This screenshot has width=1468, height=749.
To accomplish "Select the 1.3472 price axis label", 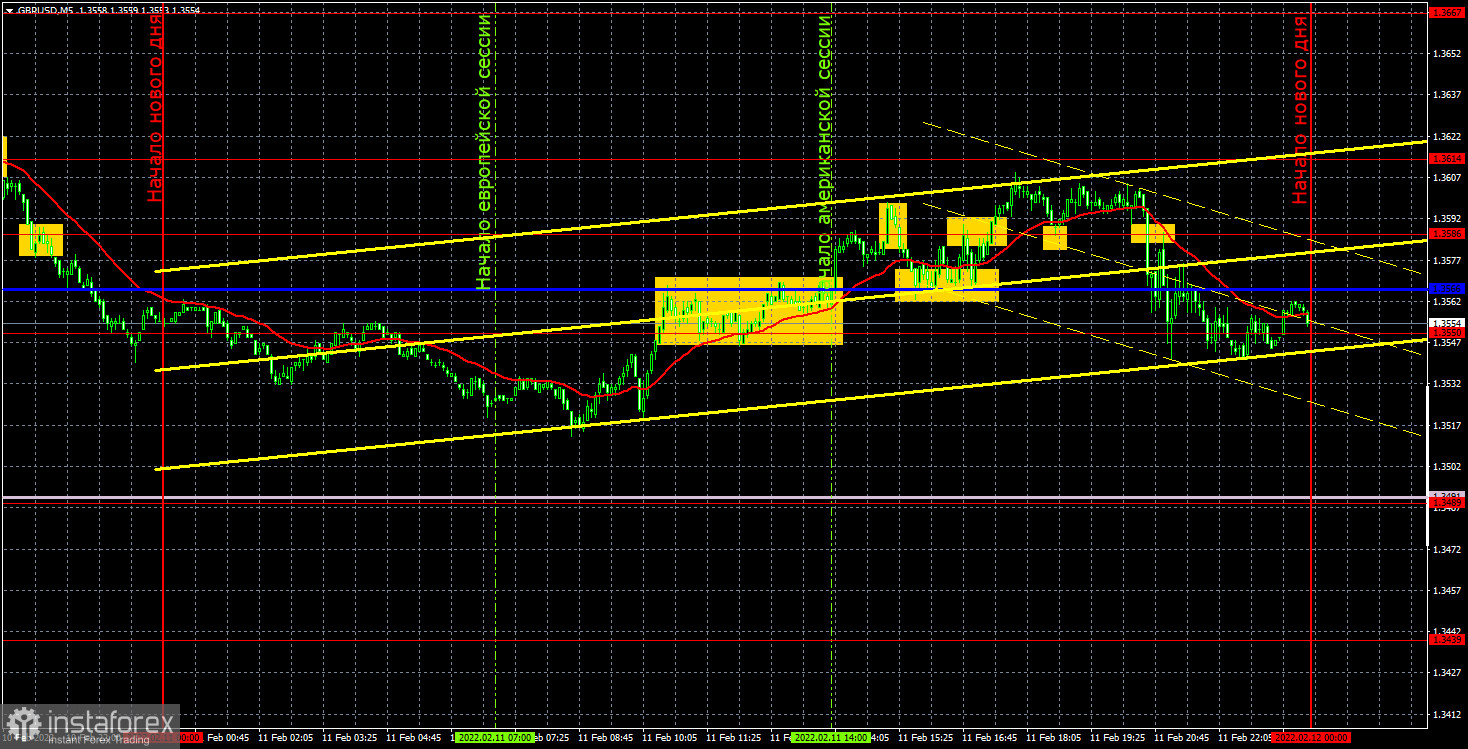I will point(1447,549).
